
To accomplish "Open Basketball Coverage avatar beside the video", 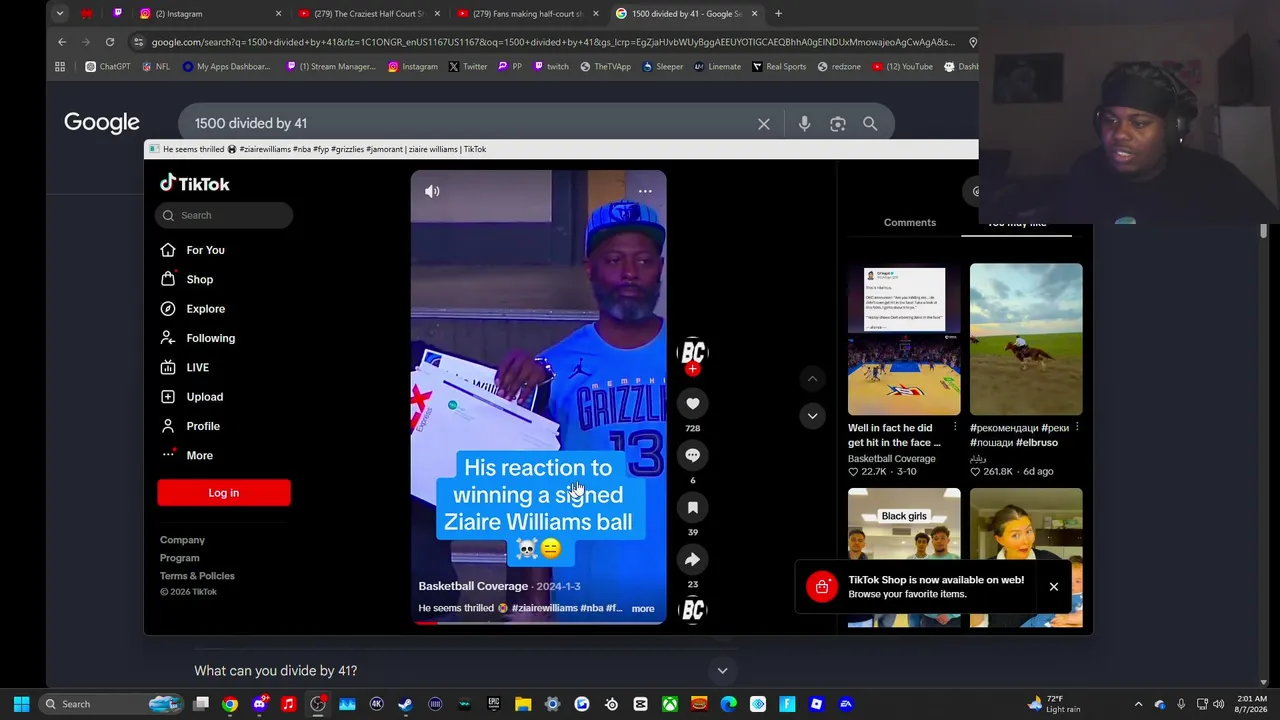I will pyautogui.click(x=692, y=352).
